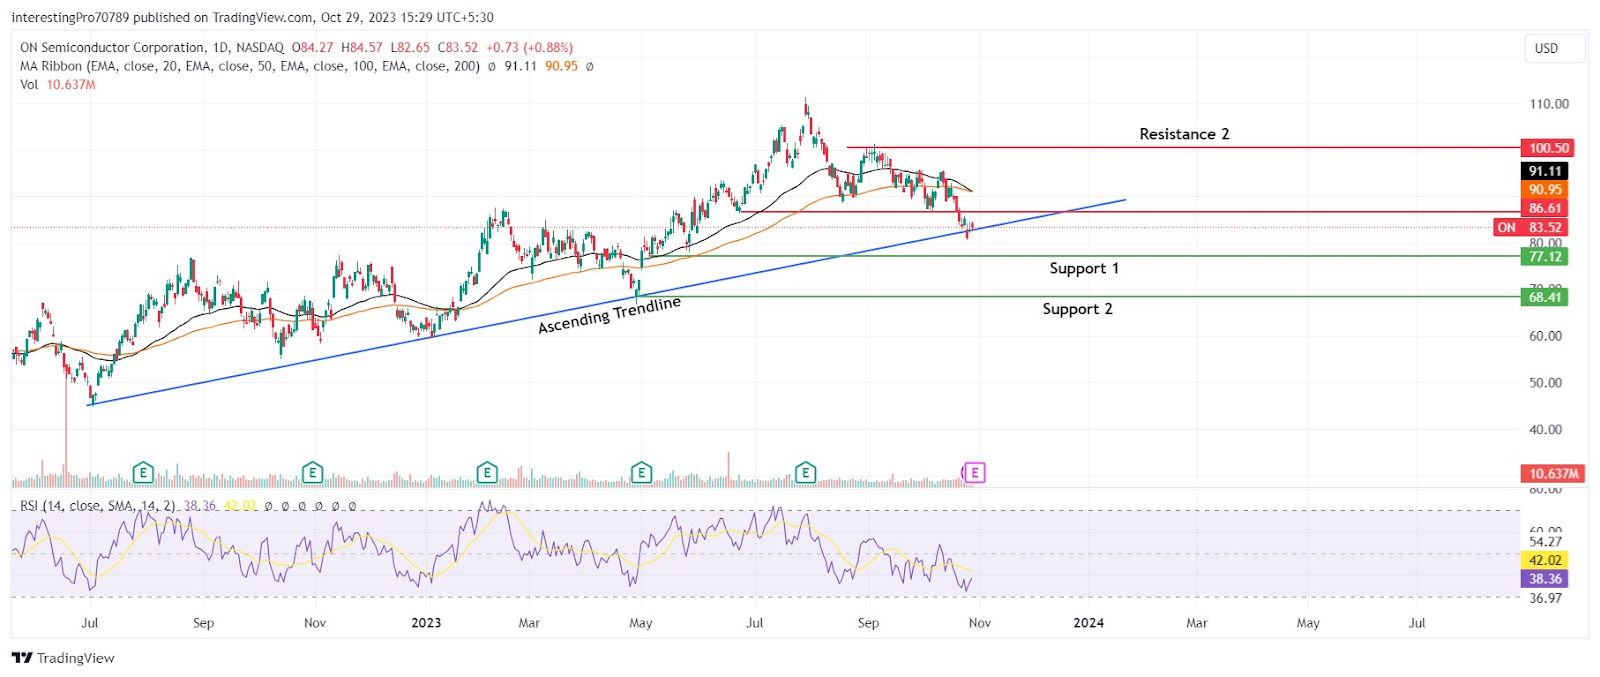Click the red 10.637M volume axis label
This screenshot has width=1600, height=677.
[1553, 473]
